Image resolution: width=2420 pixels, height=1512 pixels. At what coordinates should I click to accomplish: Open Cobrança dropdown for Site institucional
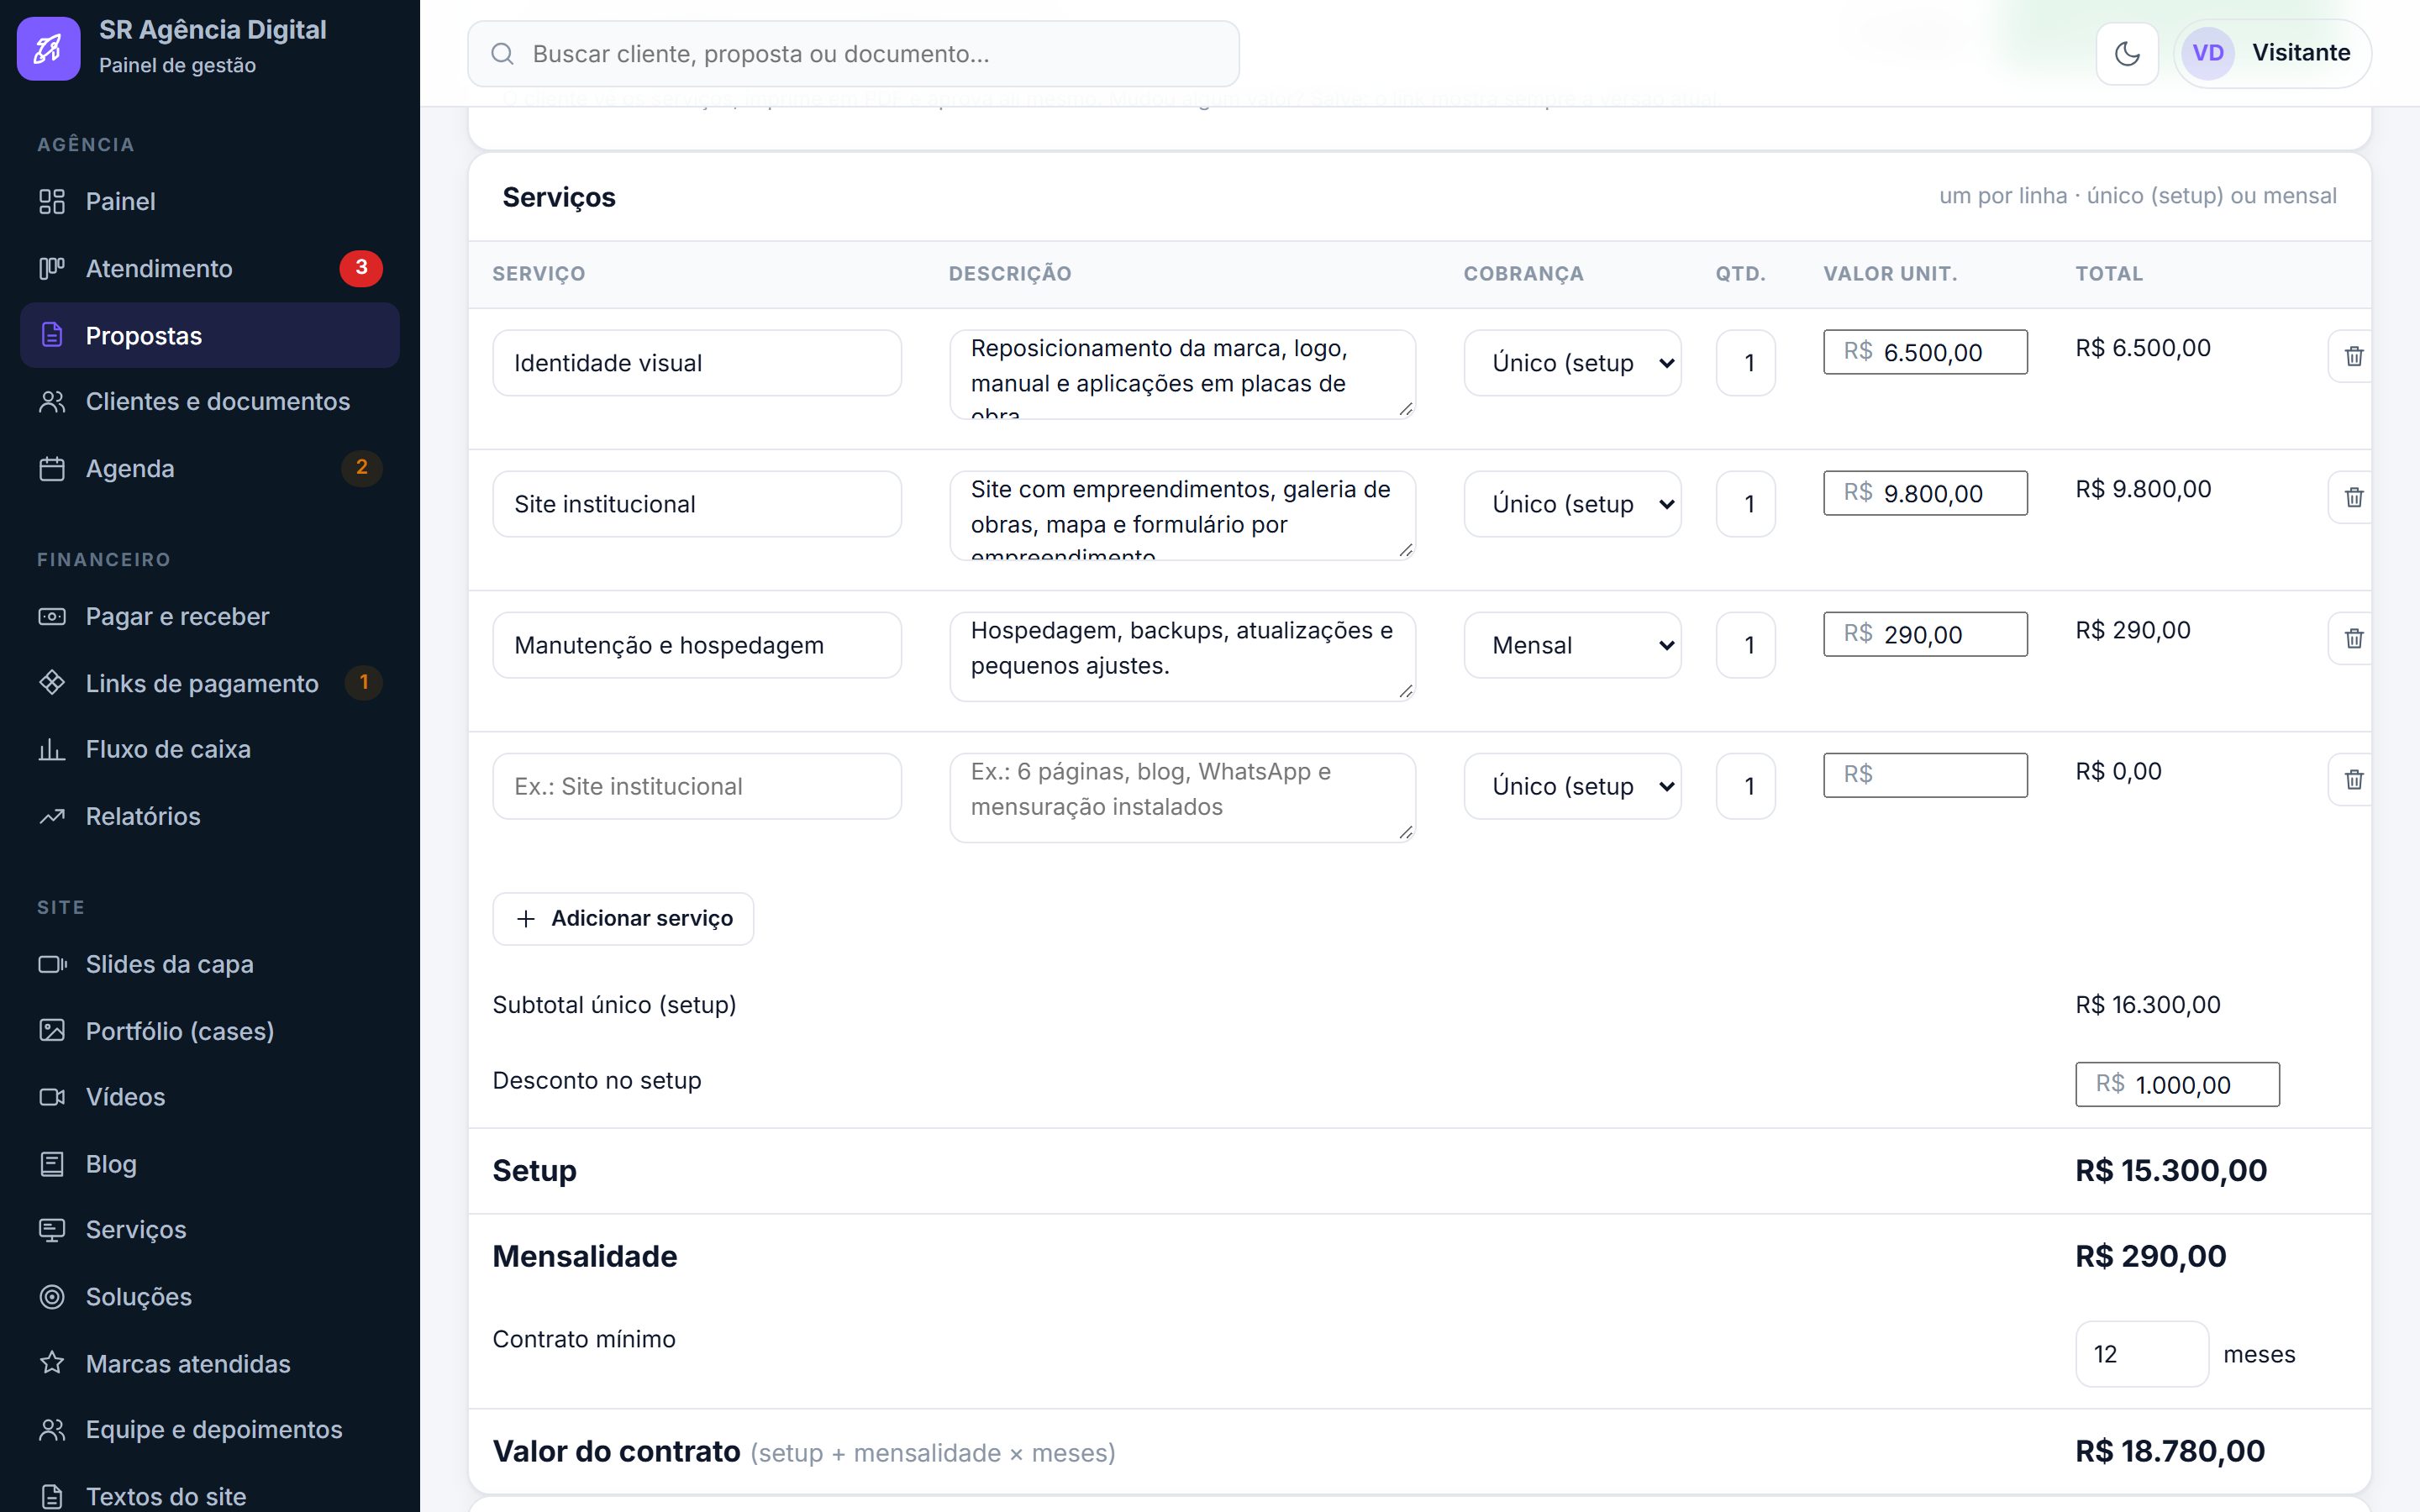click(1573, 504)
